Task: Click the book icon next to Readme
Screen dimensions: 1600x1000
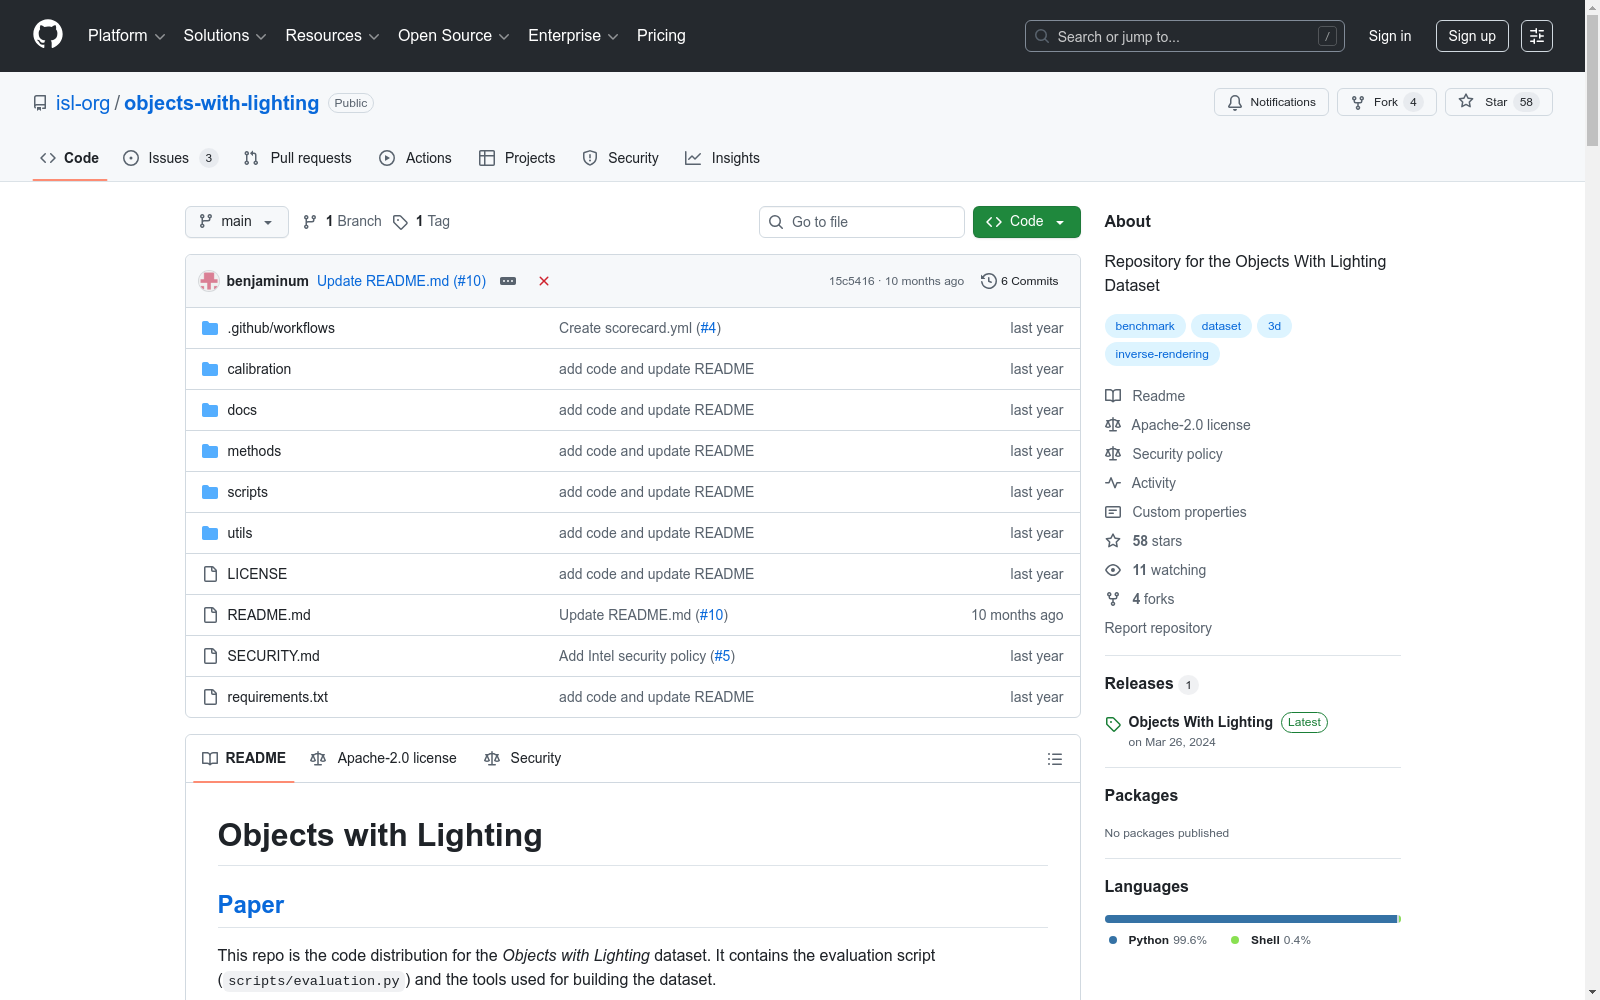Action: click(x=1113, y=396)
